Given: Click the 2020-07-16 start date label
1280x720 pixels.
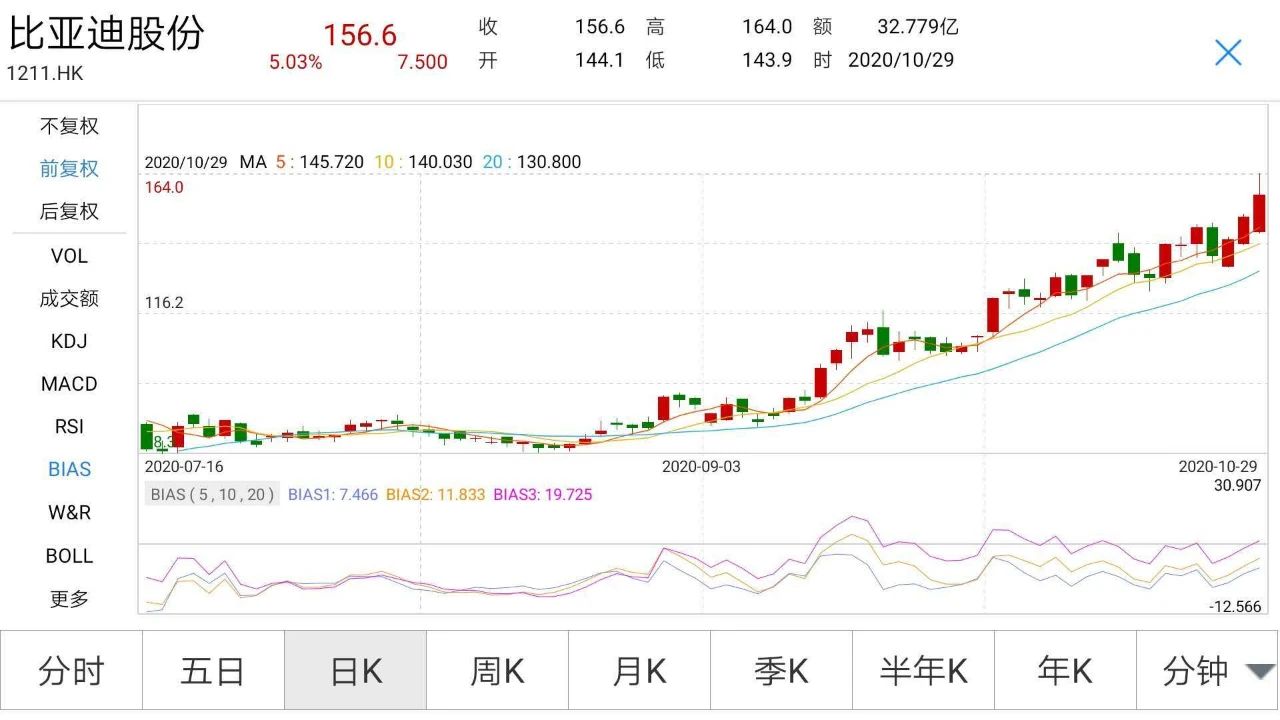Looking at the screenshot, I should click(184, 466).
